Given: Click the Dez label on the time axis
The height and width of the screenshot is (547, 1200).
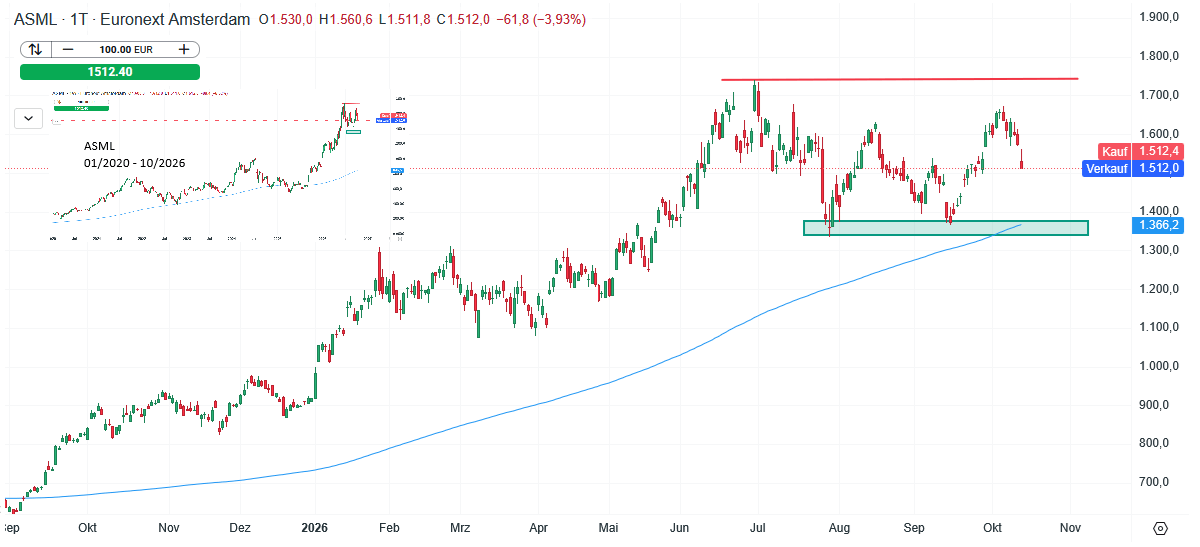Looking at the screenshot, I should pyautogui.click(x=240, y=527).
